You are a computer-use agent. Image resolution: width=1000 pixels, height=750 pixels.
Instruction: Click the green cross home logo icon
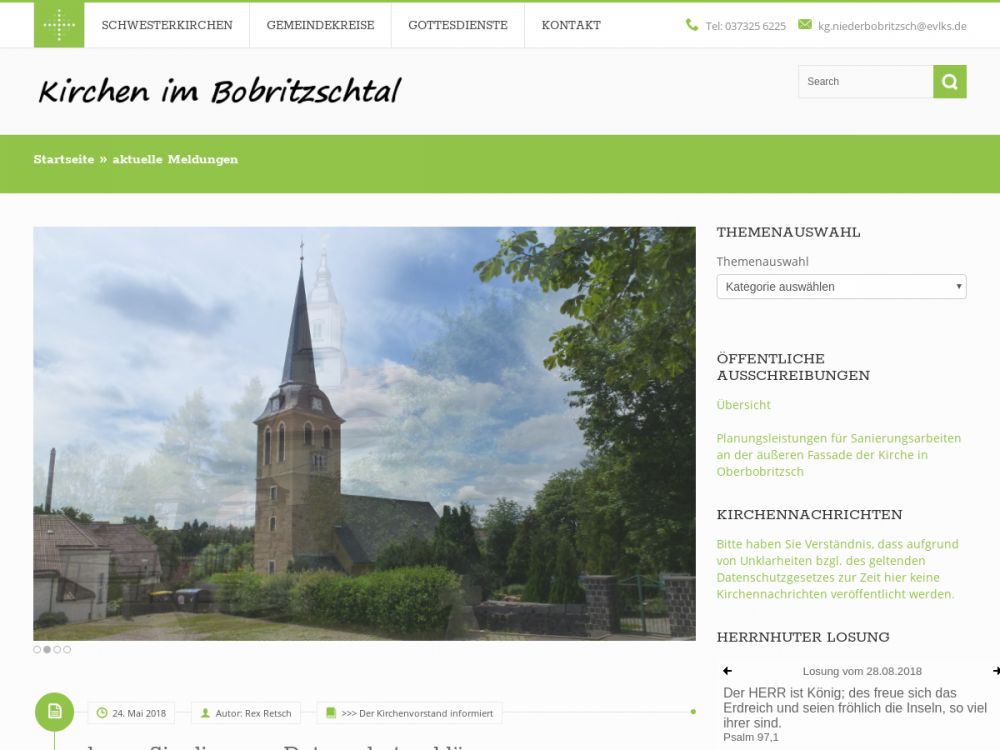point(59,25)
